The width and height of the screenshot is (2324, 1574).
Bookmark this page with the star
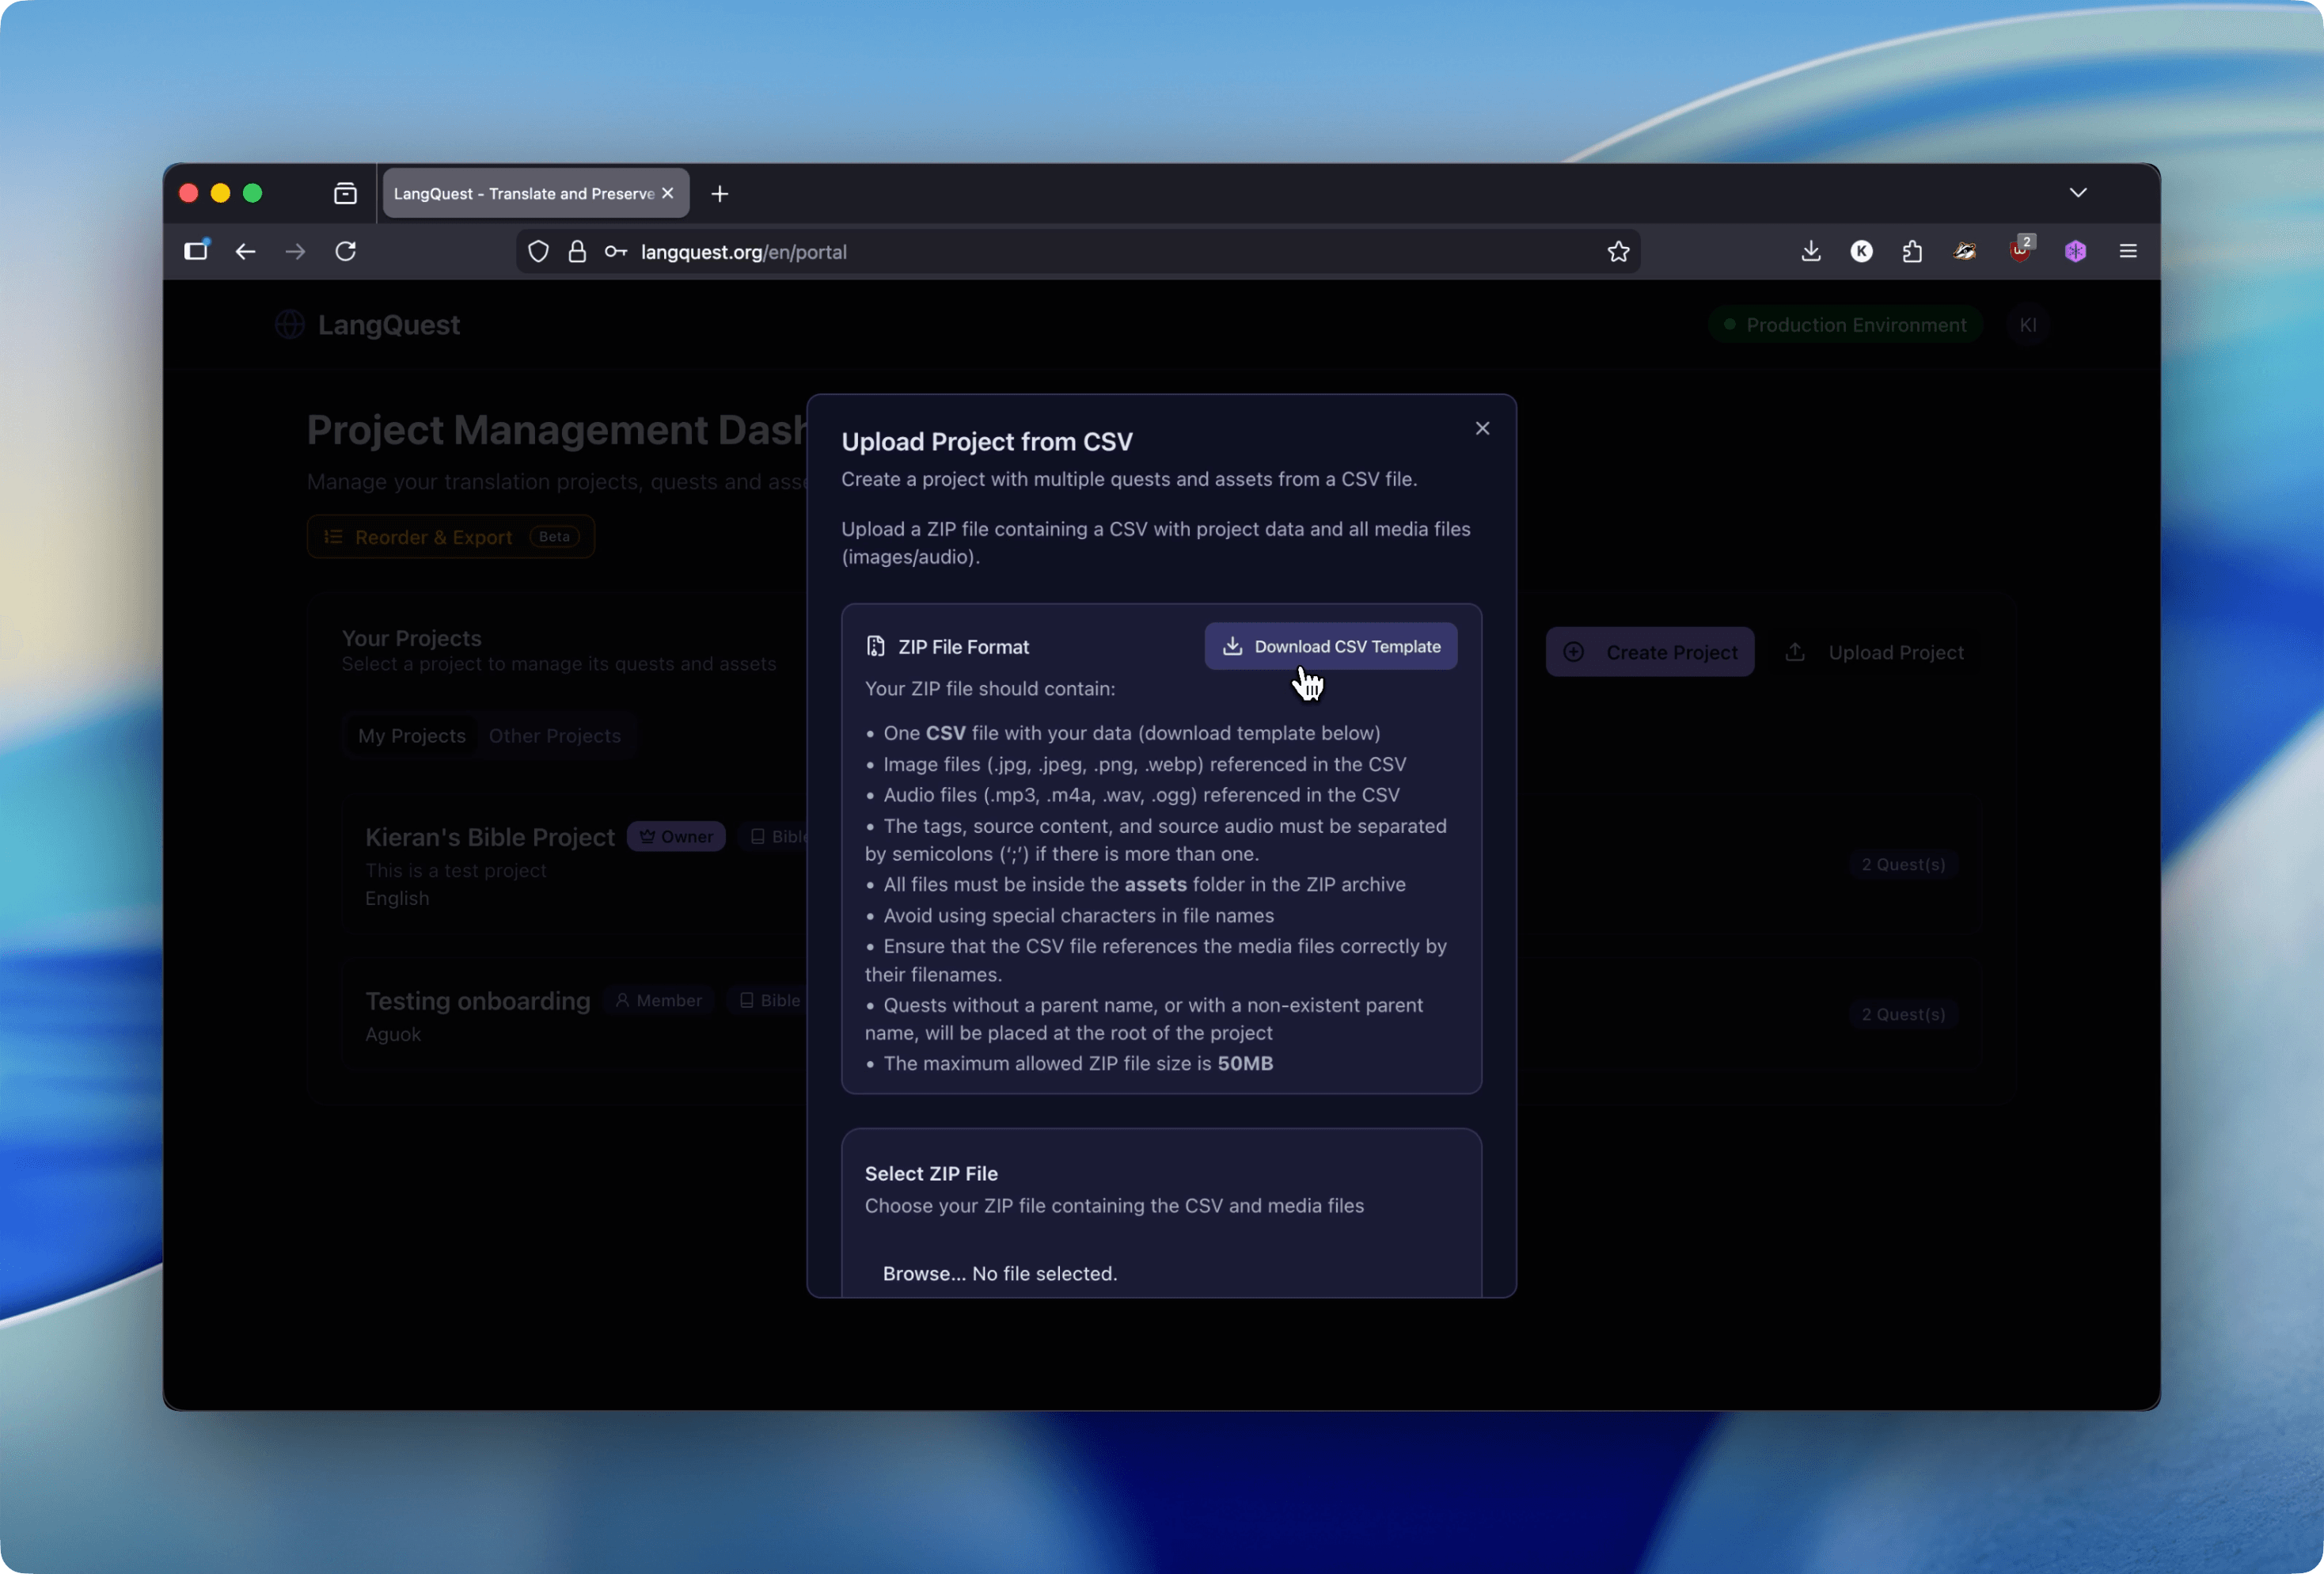[x=1619, y=252]
